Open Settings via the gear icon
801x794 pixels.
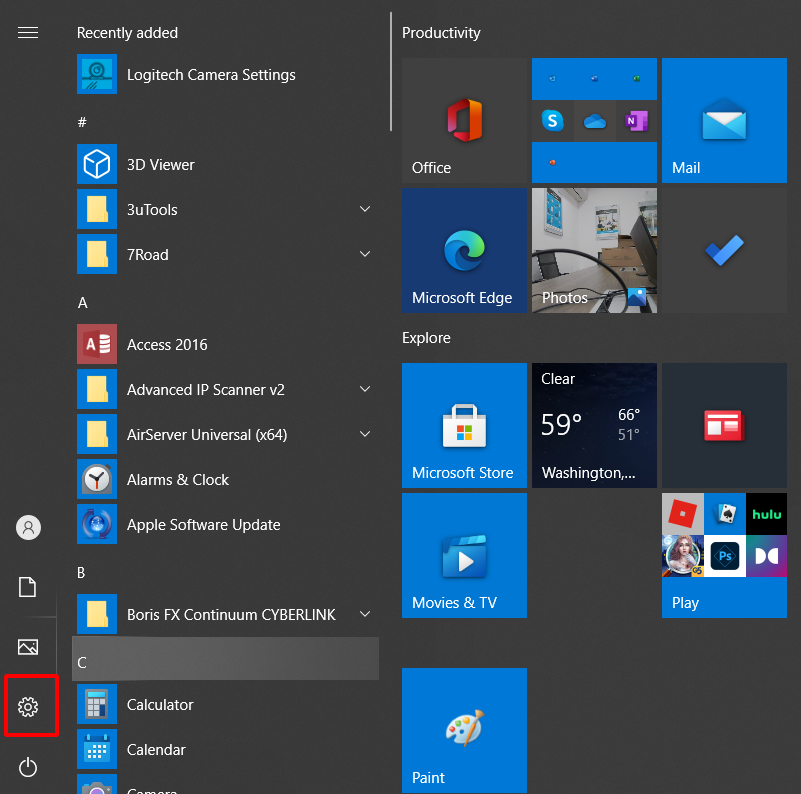click(28, 707)
